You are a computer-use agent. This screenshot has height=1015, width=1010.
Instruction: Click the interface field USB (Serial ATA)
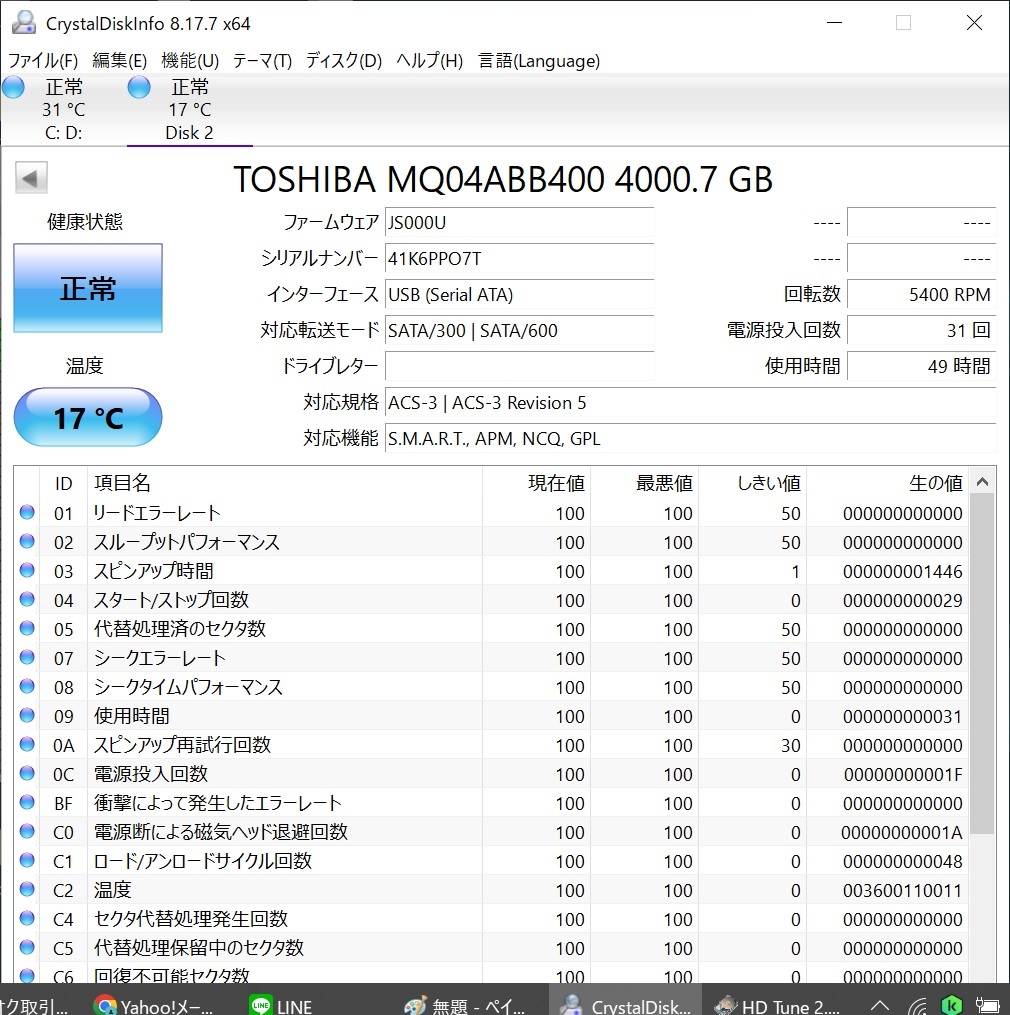point(519,295)
